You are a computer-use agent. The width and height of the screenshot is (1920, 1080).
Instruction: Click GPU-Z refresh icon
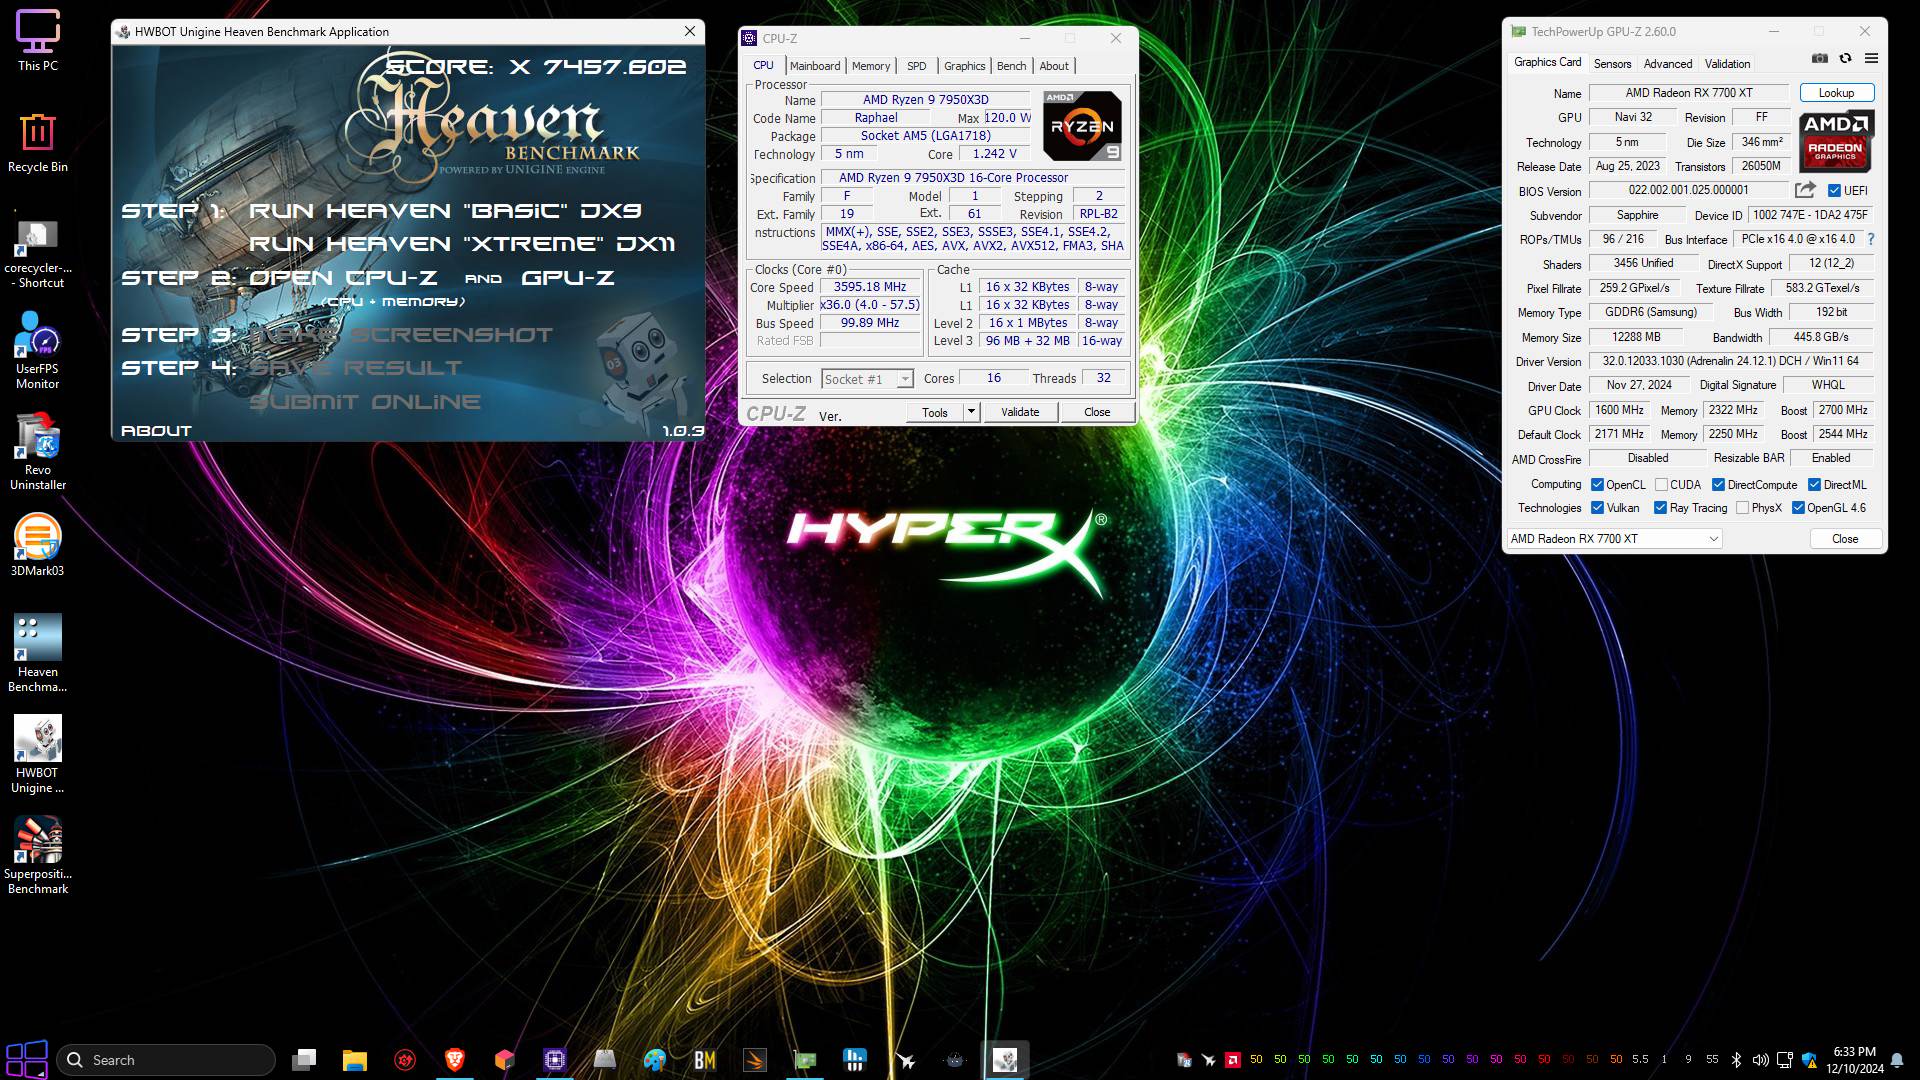(x=1845, y=59)
